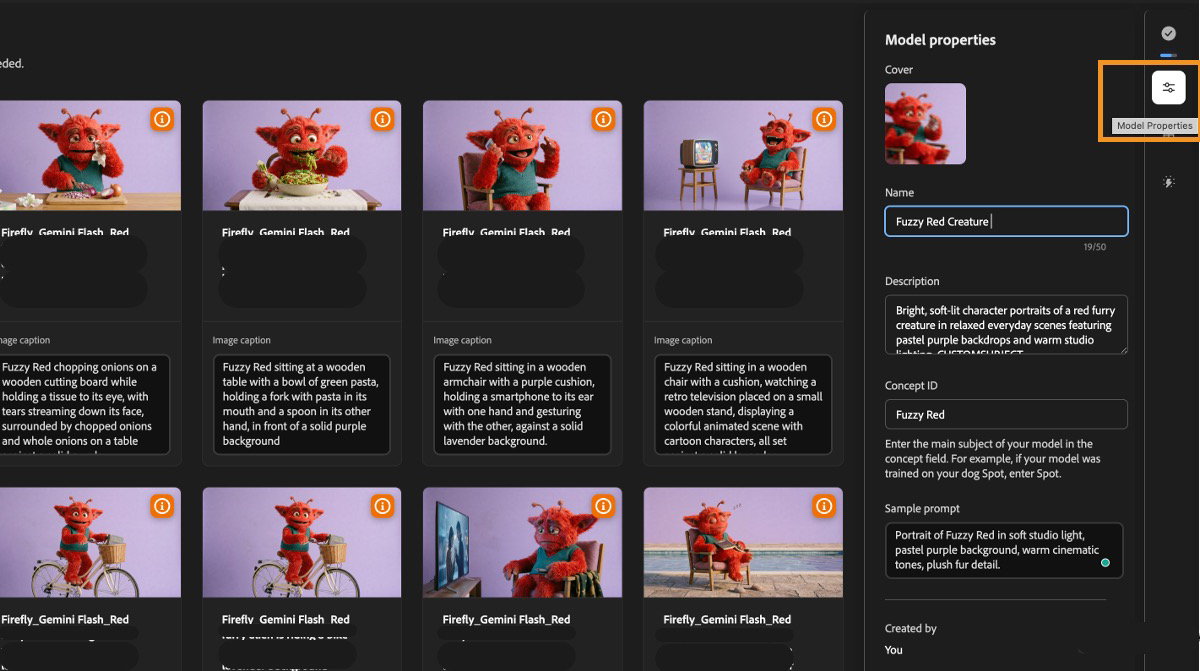Click Firefly_Gemini Flash_Red title on pasta card
The width and height of the screenshot is (1200, 671).
286,232
